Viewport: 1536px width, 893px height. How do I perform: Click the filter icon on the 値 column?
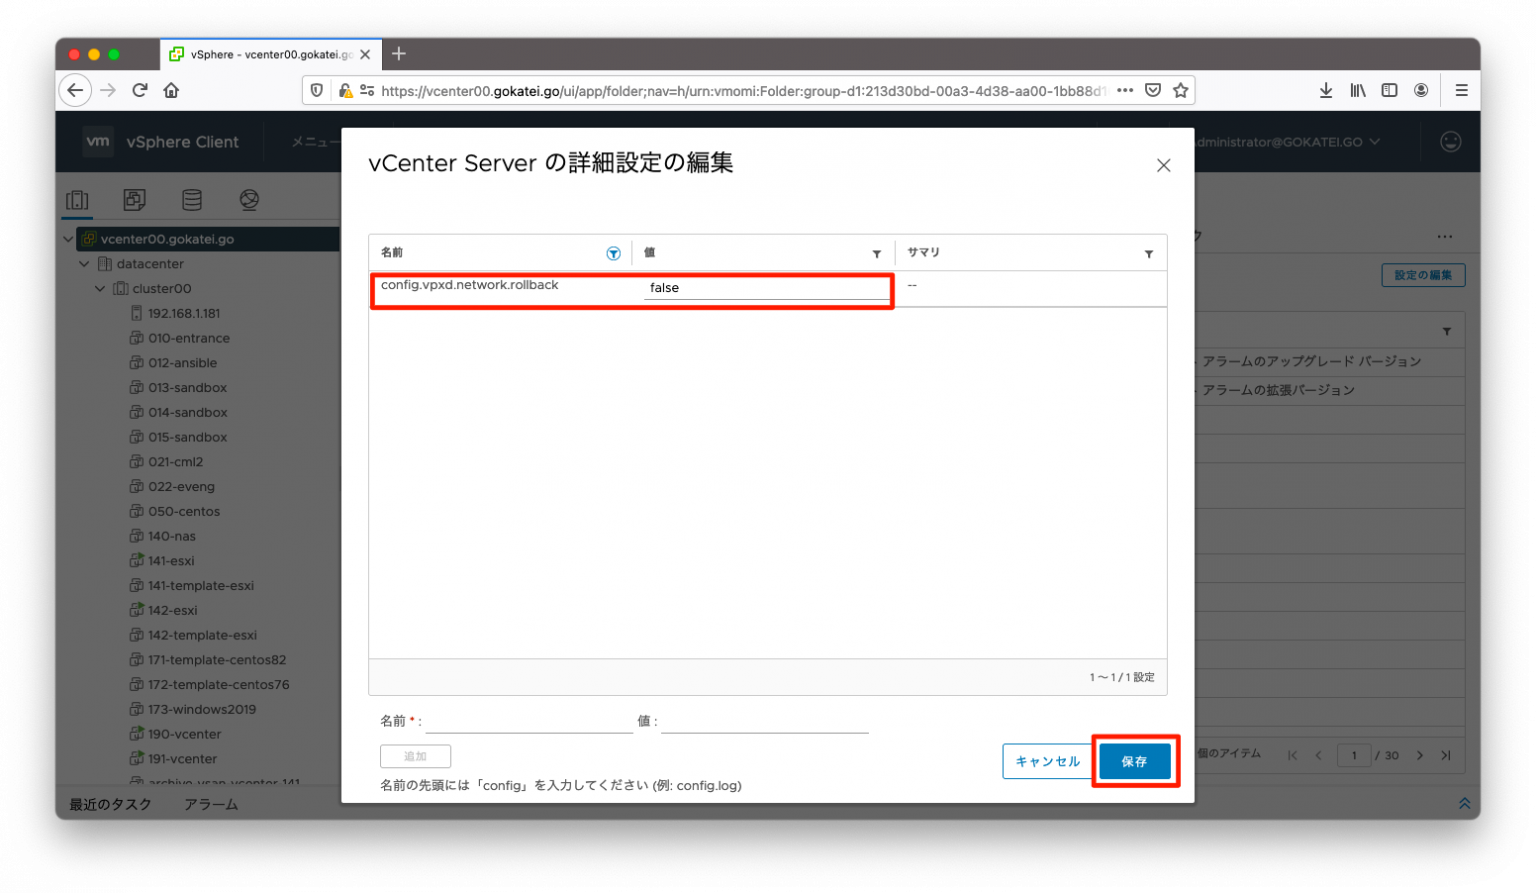pyautogui.click(x=877, y=253)
